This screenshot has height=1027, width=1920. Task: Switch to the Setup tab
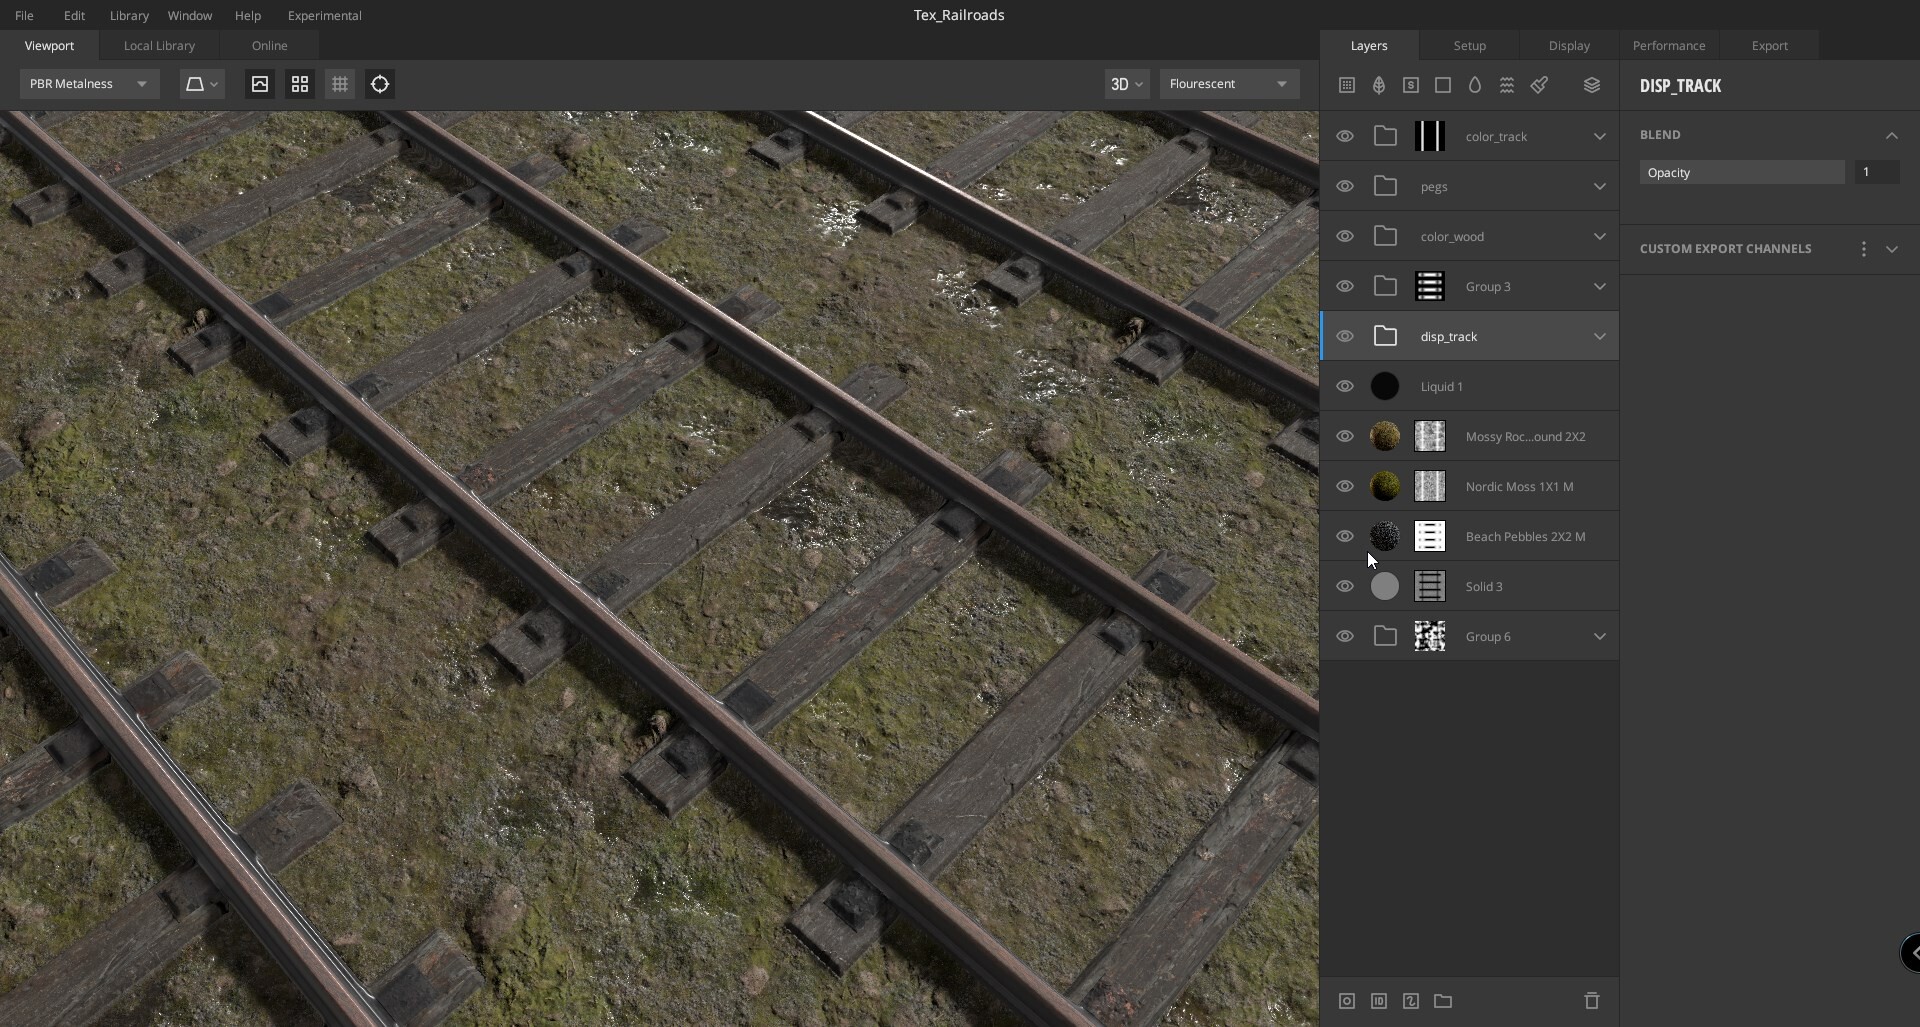click(1469, 45)
